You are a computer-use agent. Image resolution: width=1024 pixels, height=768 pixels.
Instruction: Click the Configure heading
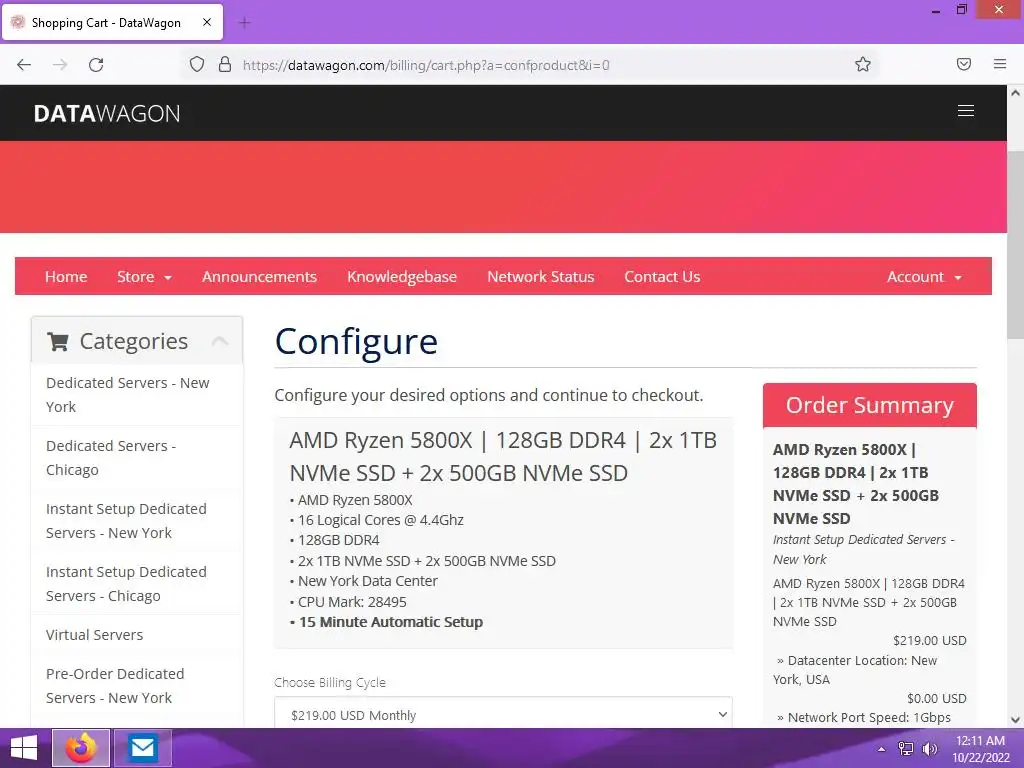pyautogui.click(x=356, y=342)
